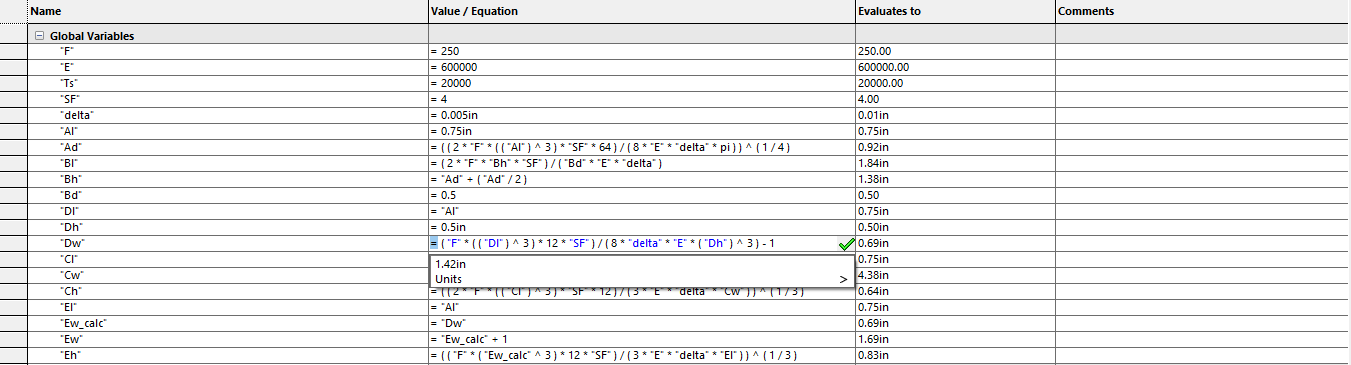Select the "delta" variable name cell
The width and height of the screenshot is (1351, 365).
pyautogui.click(x=227, y=115)
